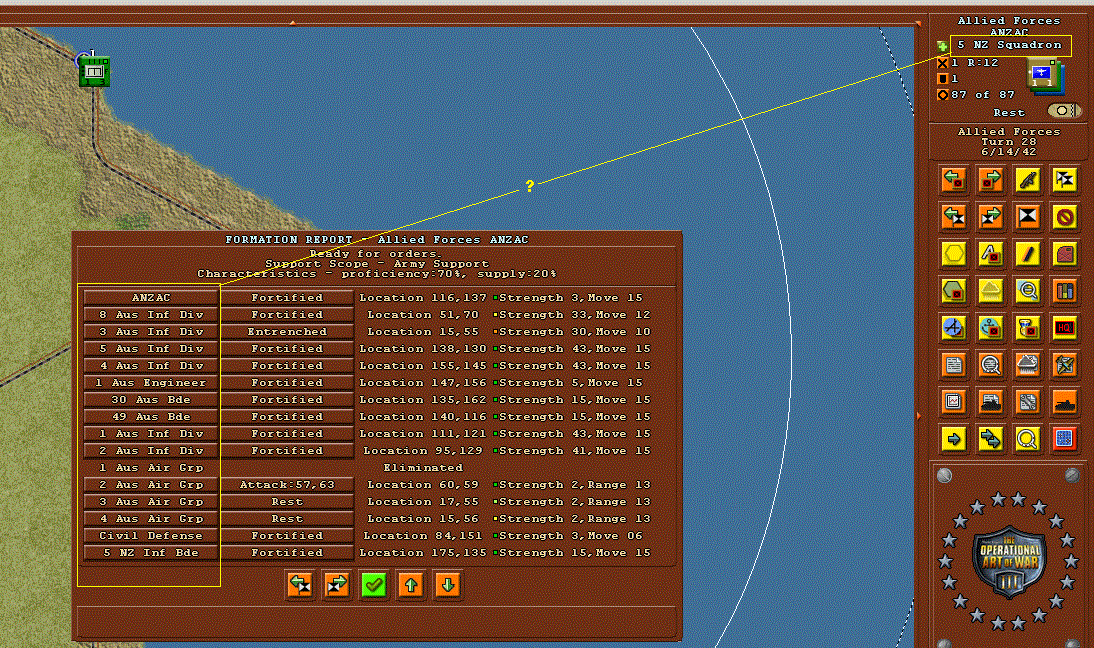The height and width of the screenshot is (648, 1094).
Task: Open the weather cloud icon
Action: click(991, 290)
